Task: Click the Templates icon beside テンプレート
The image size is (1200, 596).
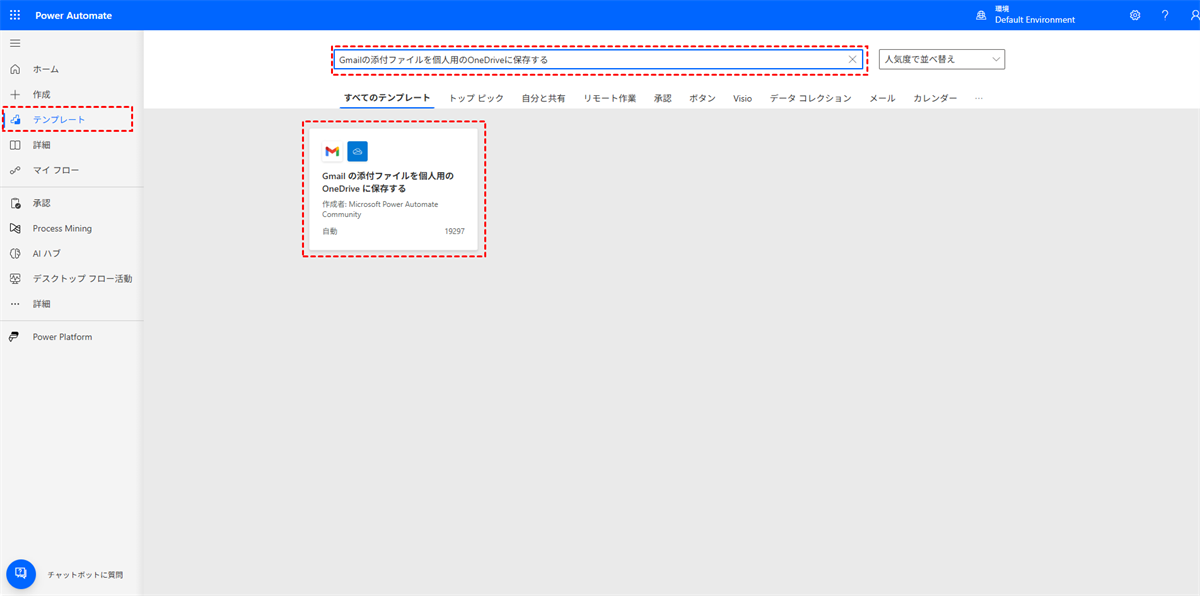Action: [15, 119]
